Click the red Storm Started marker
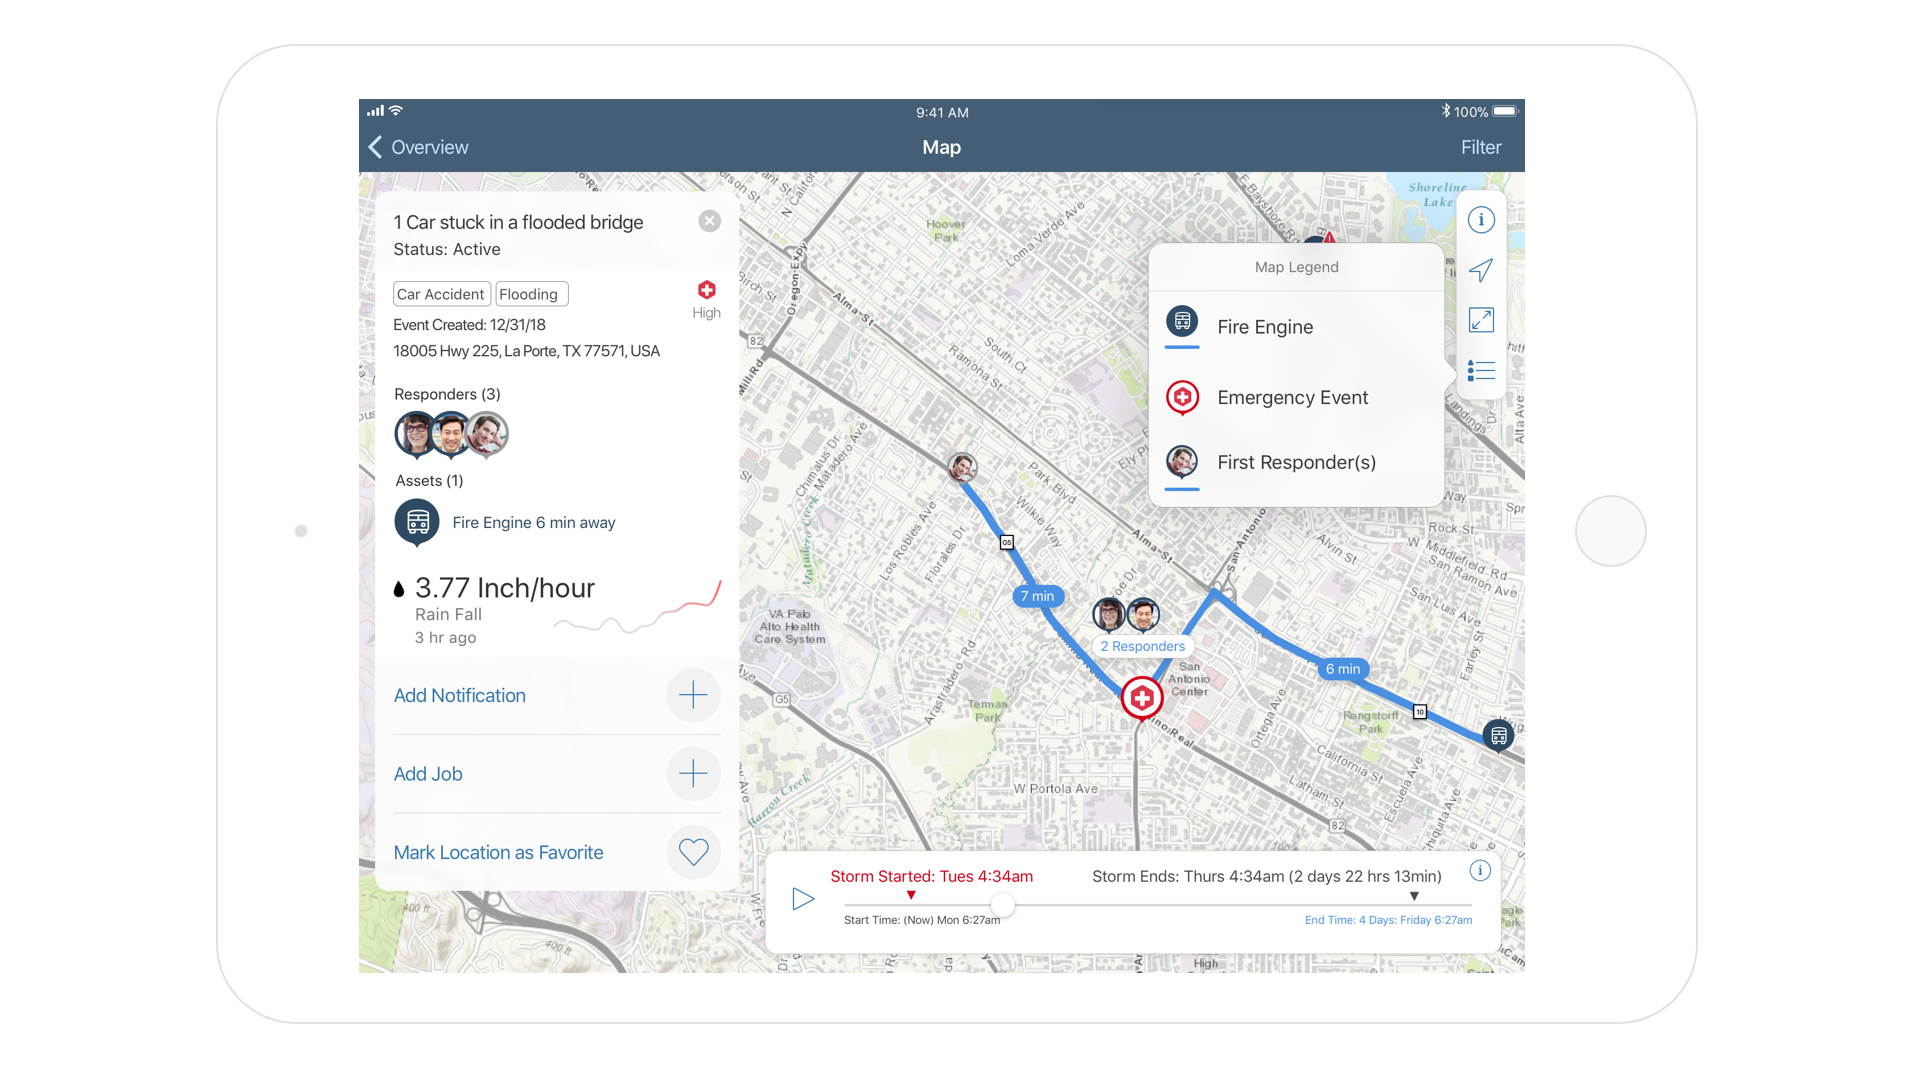Screen dimensions: 1914x1066 click(x=910, y=895)
